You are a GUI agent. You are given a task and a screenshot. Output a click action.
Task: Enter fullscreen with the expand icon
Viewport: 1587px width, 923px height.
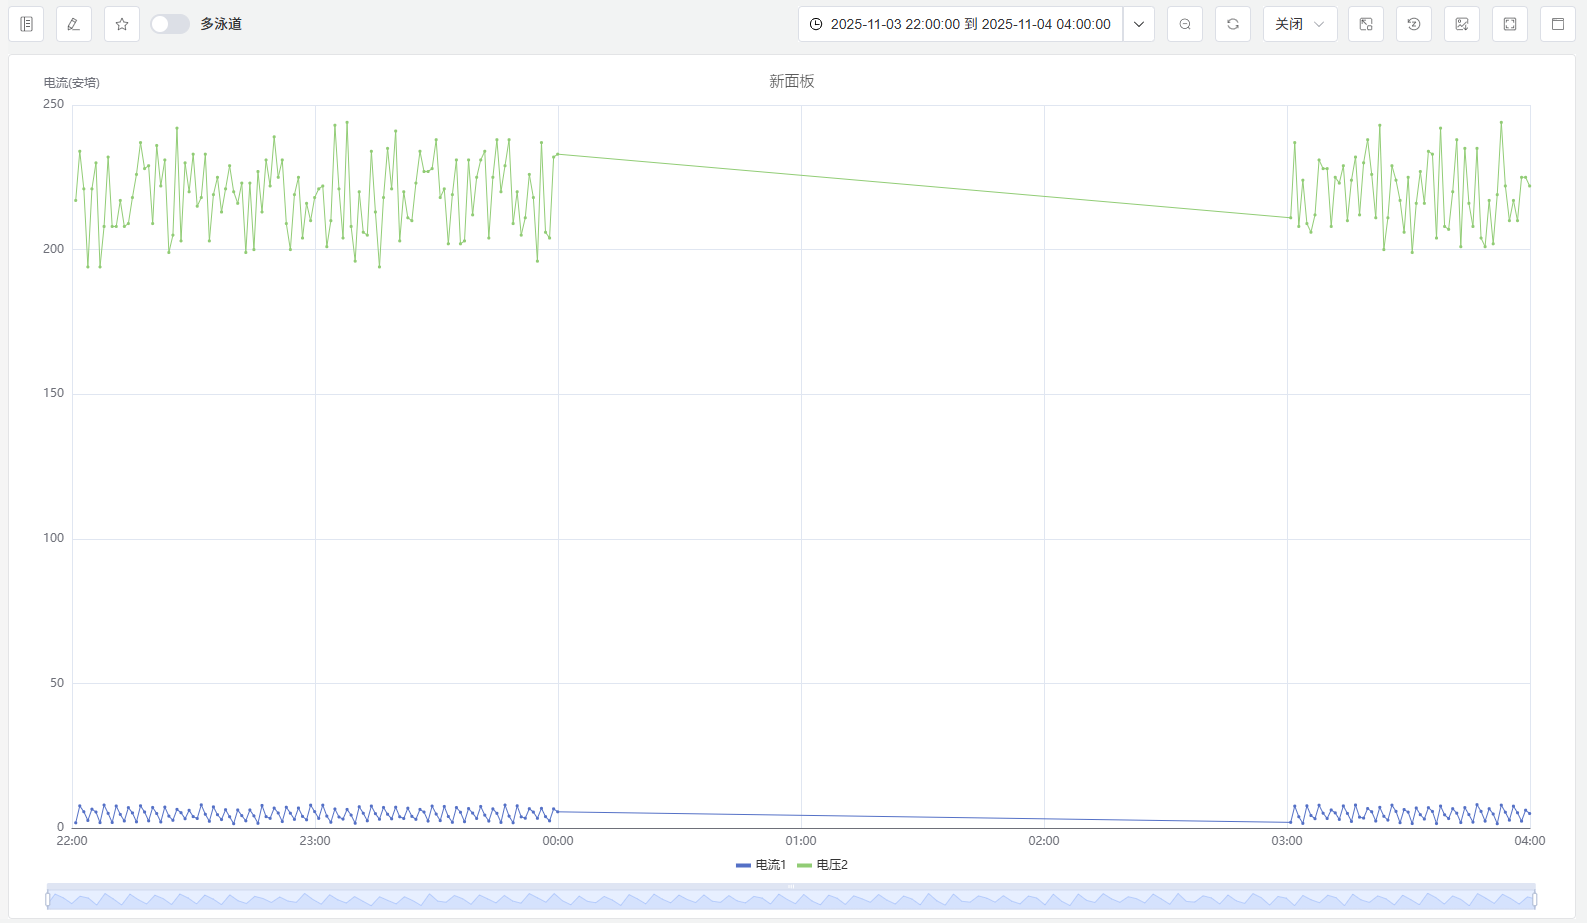click(1510, 24)
